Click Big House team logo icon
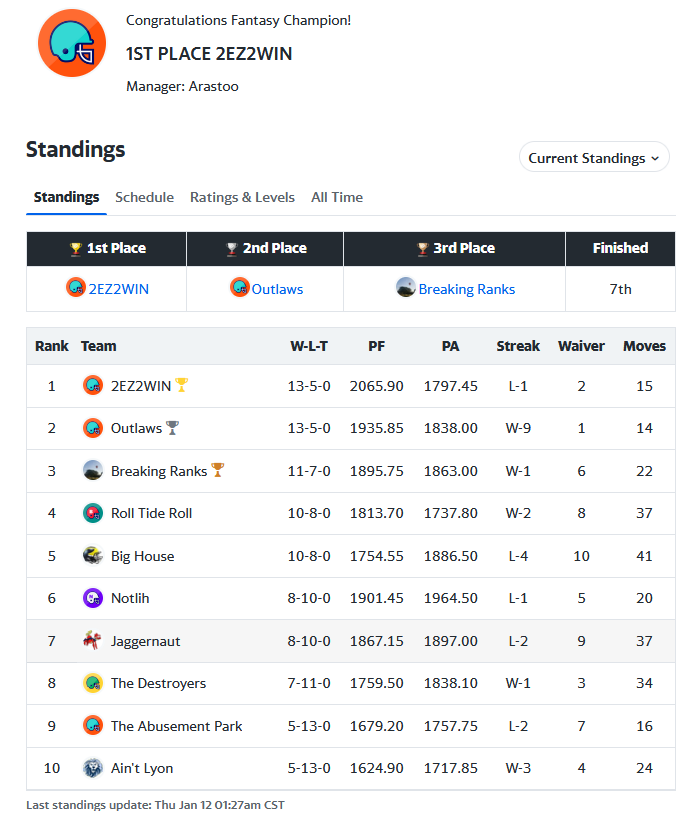The image size is (688, 814). [93, 556]
